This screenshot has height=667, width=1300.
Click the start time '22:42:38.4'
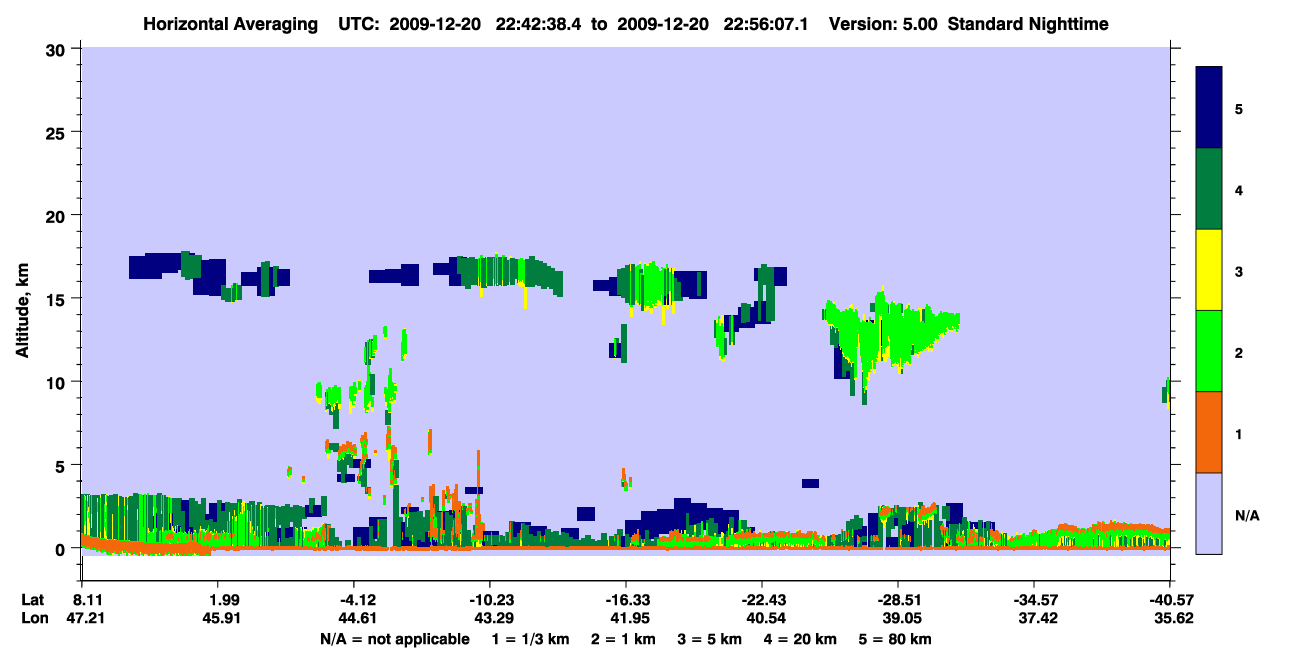[x=540, y=24]
